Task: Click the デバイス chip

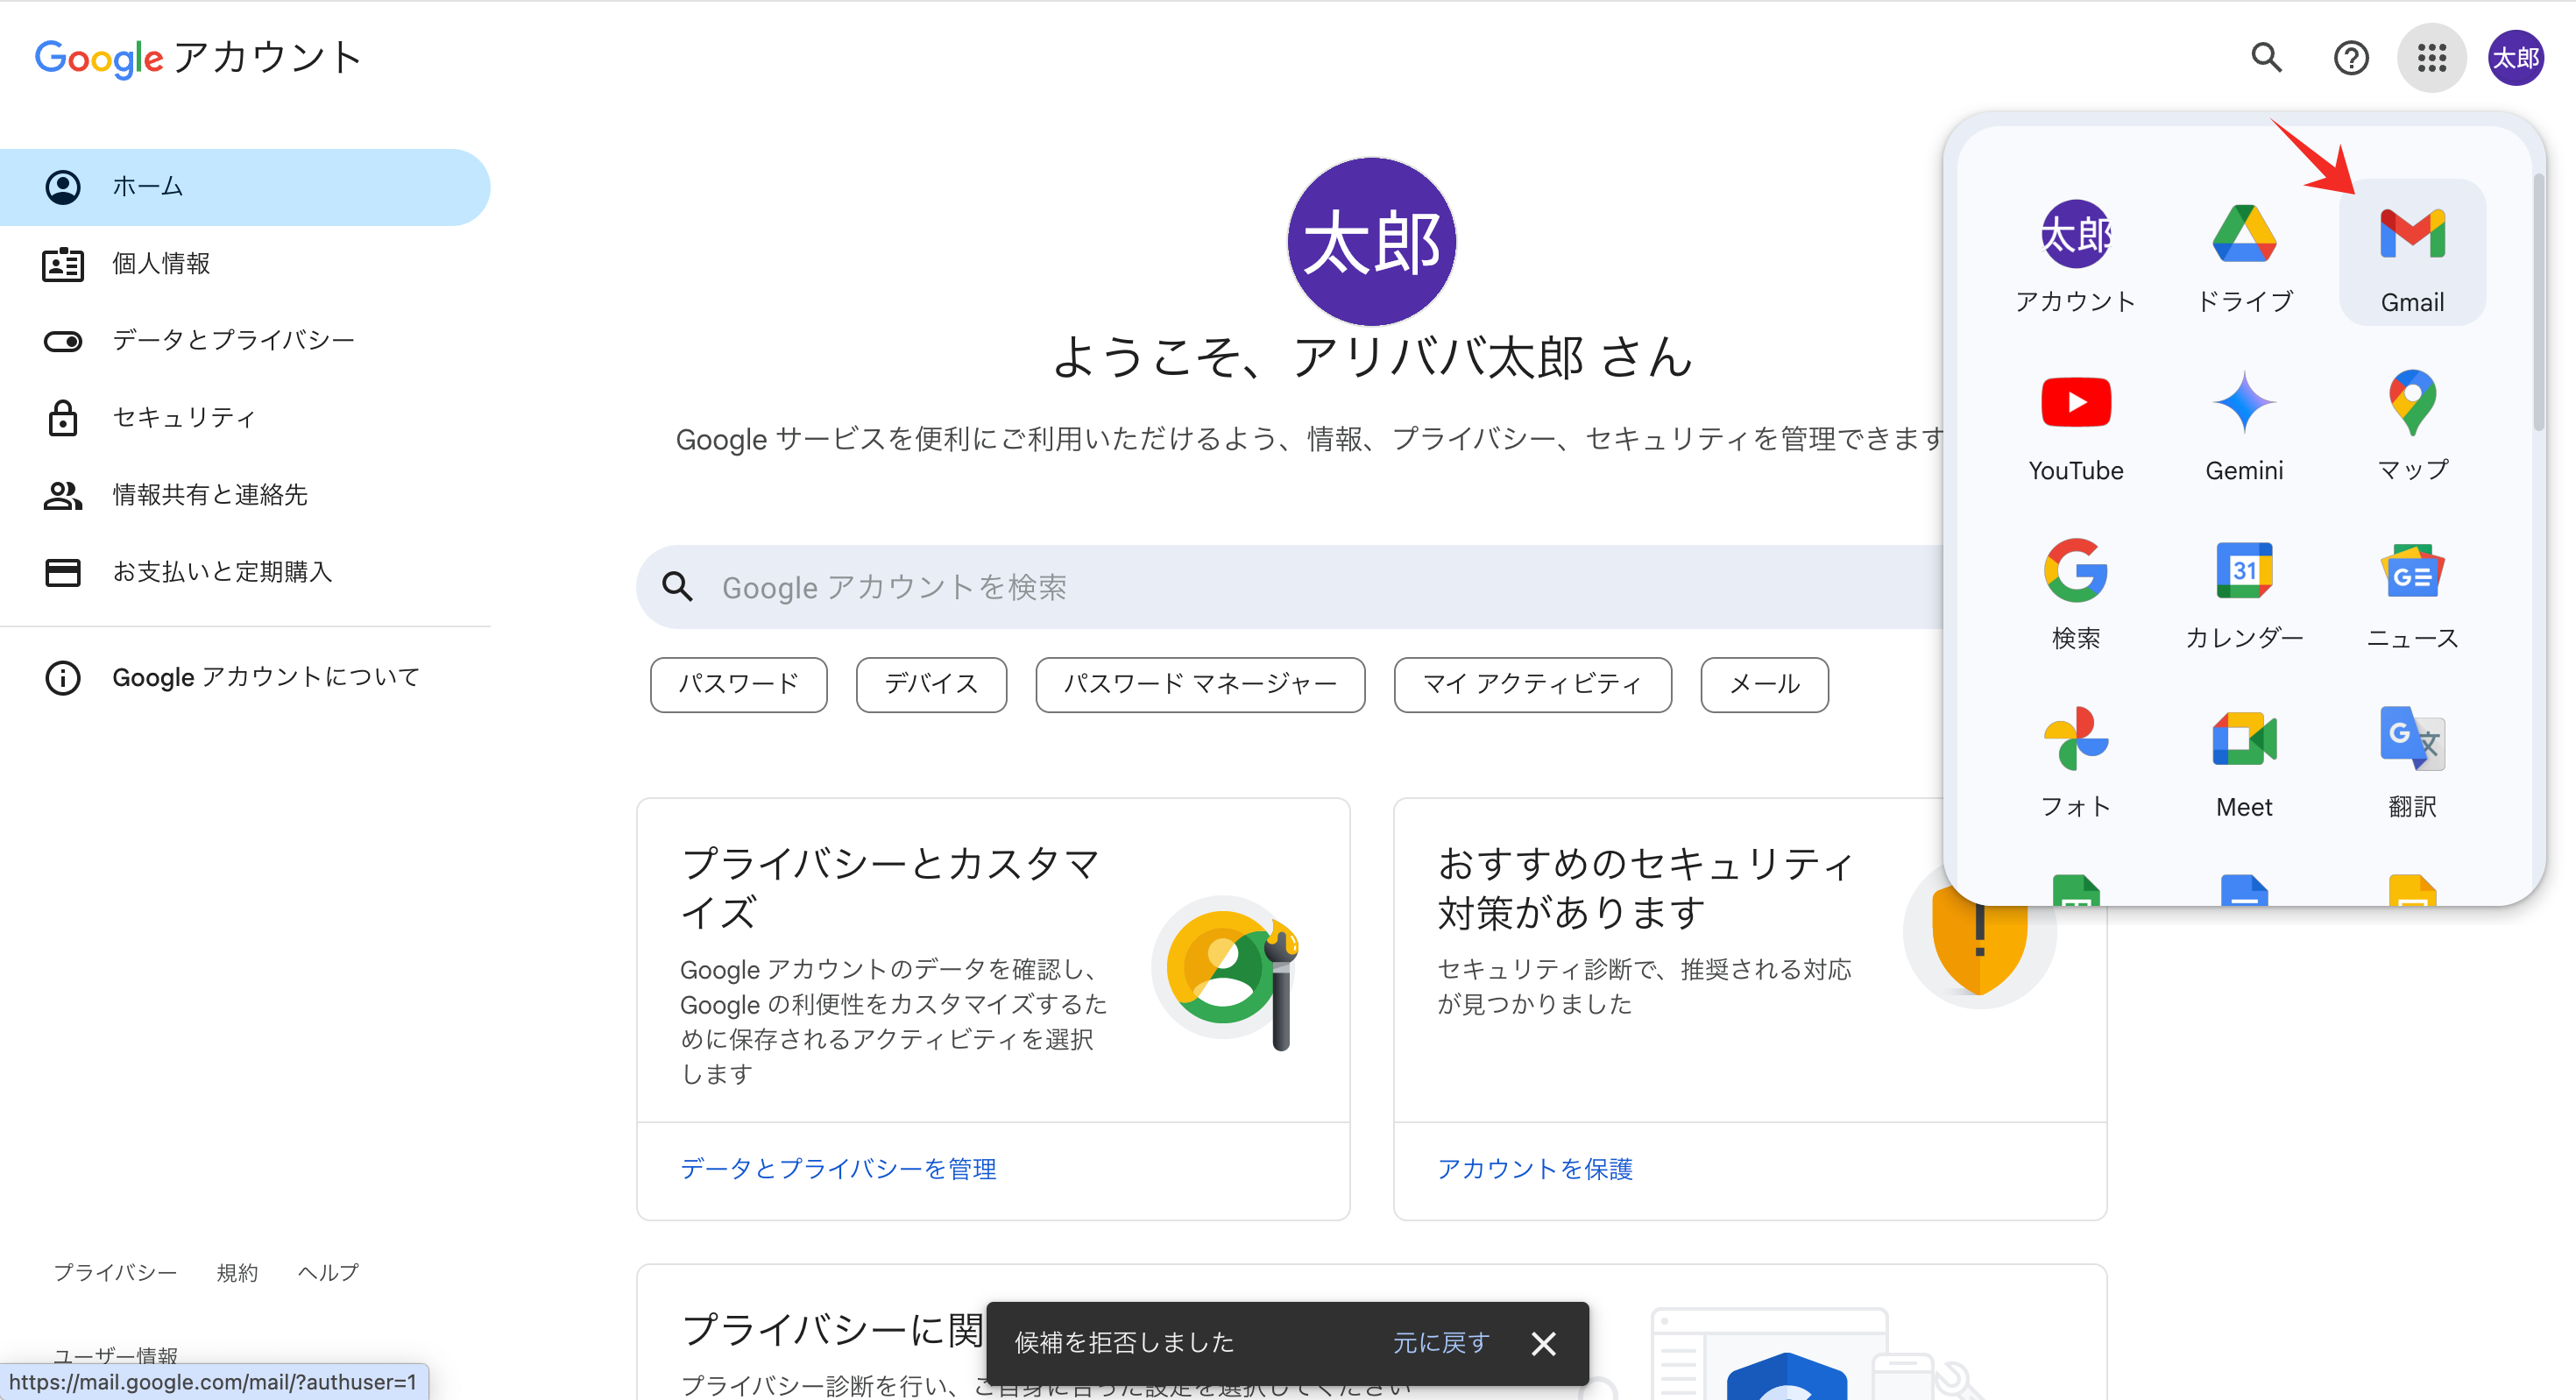Action: click(931, 685)
